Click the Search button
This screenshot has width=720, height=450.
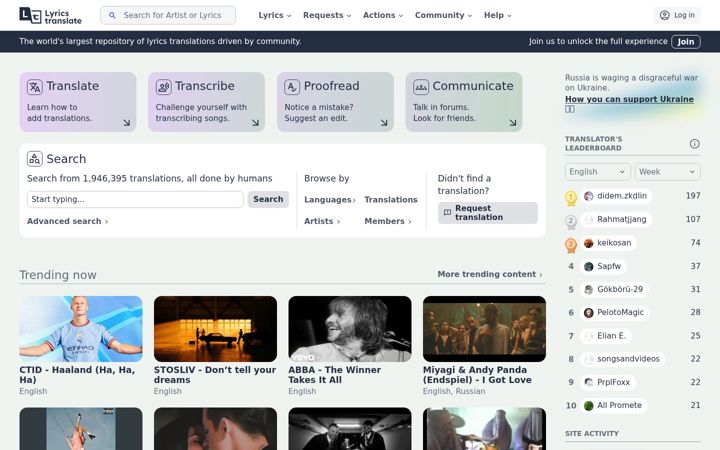point(268,199)
